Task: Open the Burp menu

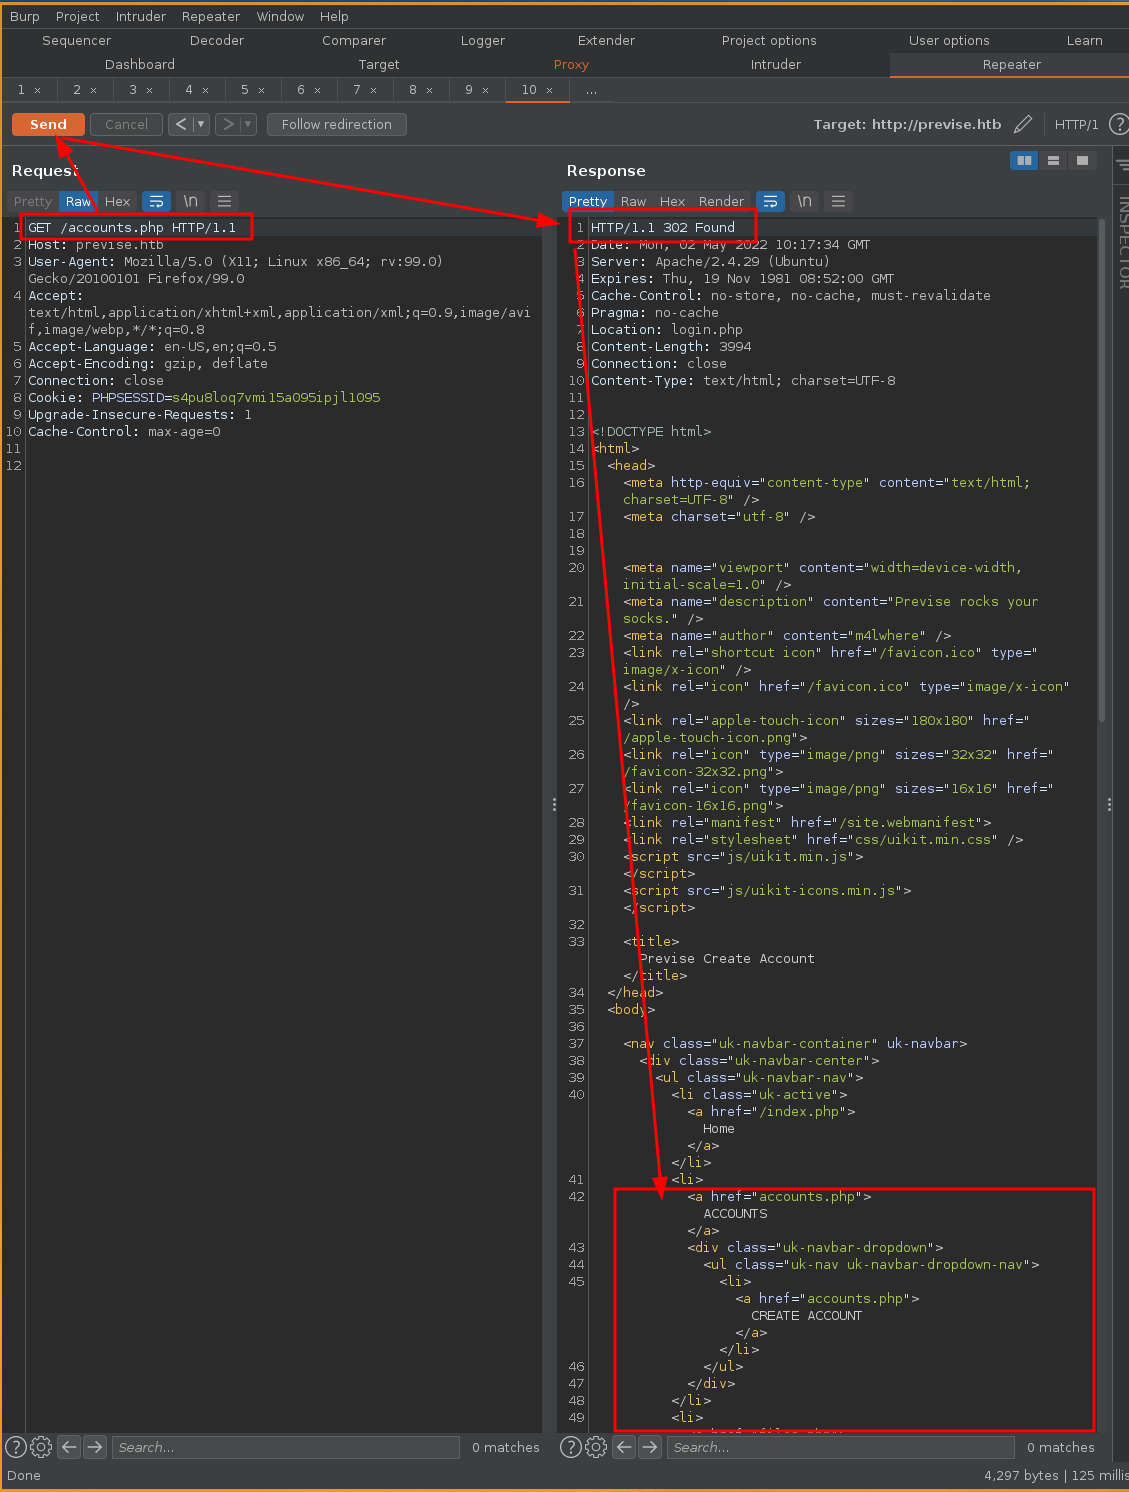Action: pos(25,16)
